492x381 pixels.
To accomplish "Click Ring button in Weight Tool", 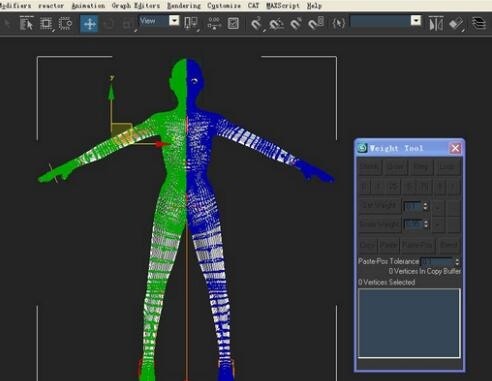I will click(x=421, y=167).
